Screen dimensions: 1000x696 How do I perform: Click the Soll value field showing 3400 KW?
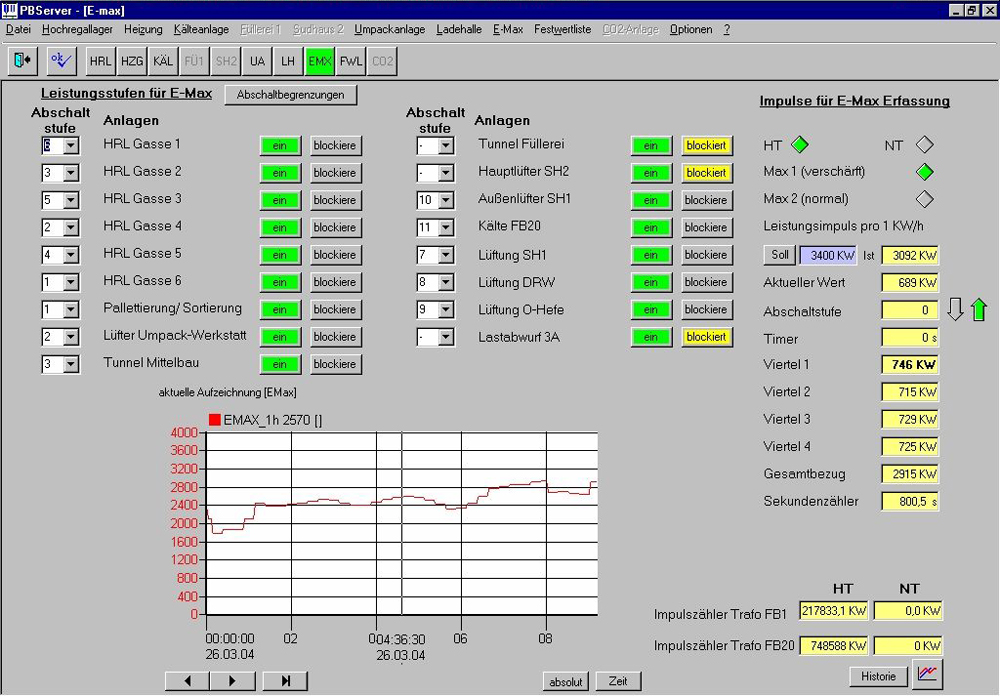(827, 255)
